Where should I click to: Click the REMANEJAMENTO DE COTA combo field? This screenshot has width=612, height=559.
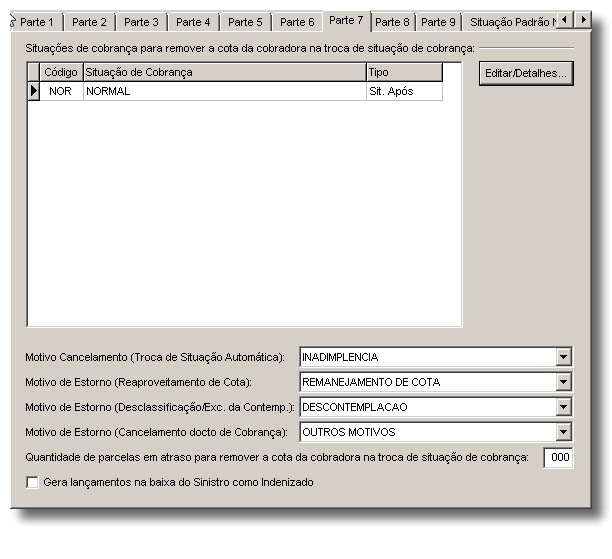tap(436, 382)
